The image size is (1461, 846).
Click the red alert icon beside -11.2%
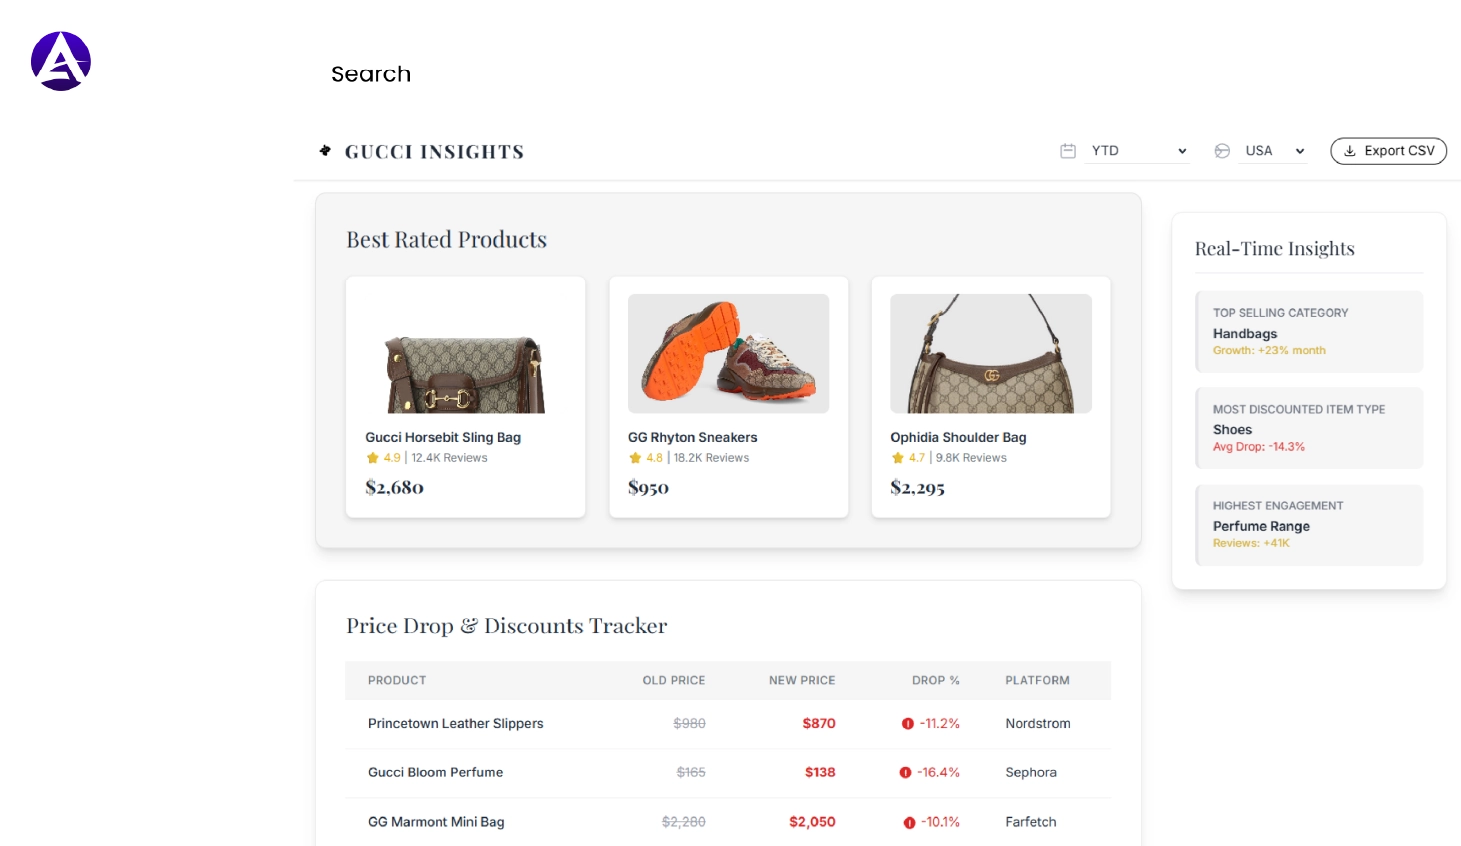pos(908,724)
